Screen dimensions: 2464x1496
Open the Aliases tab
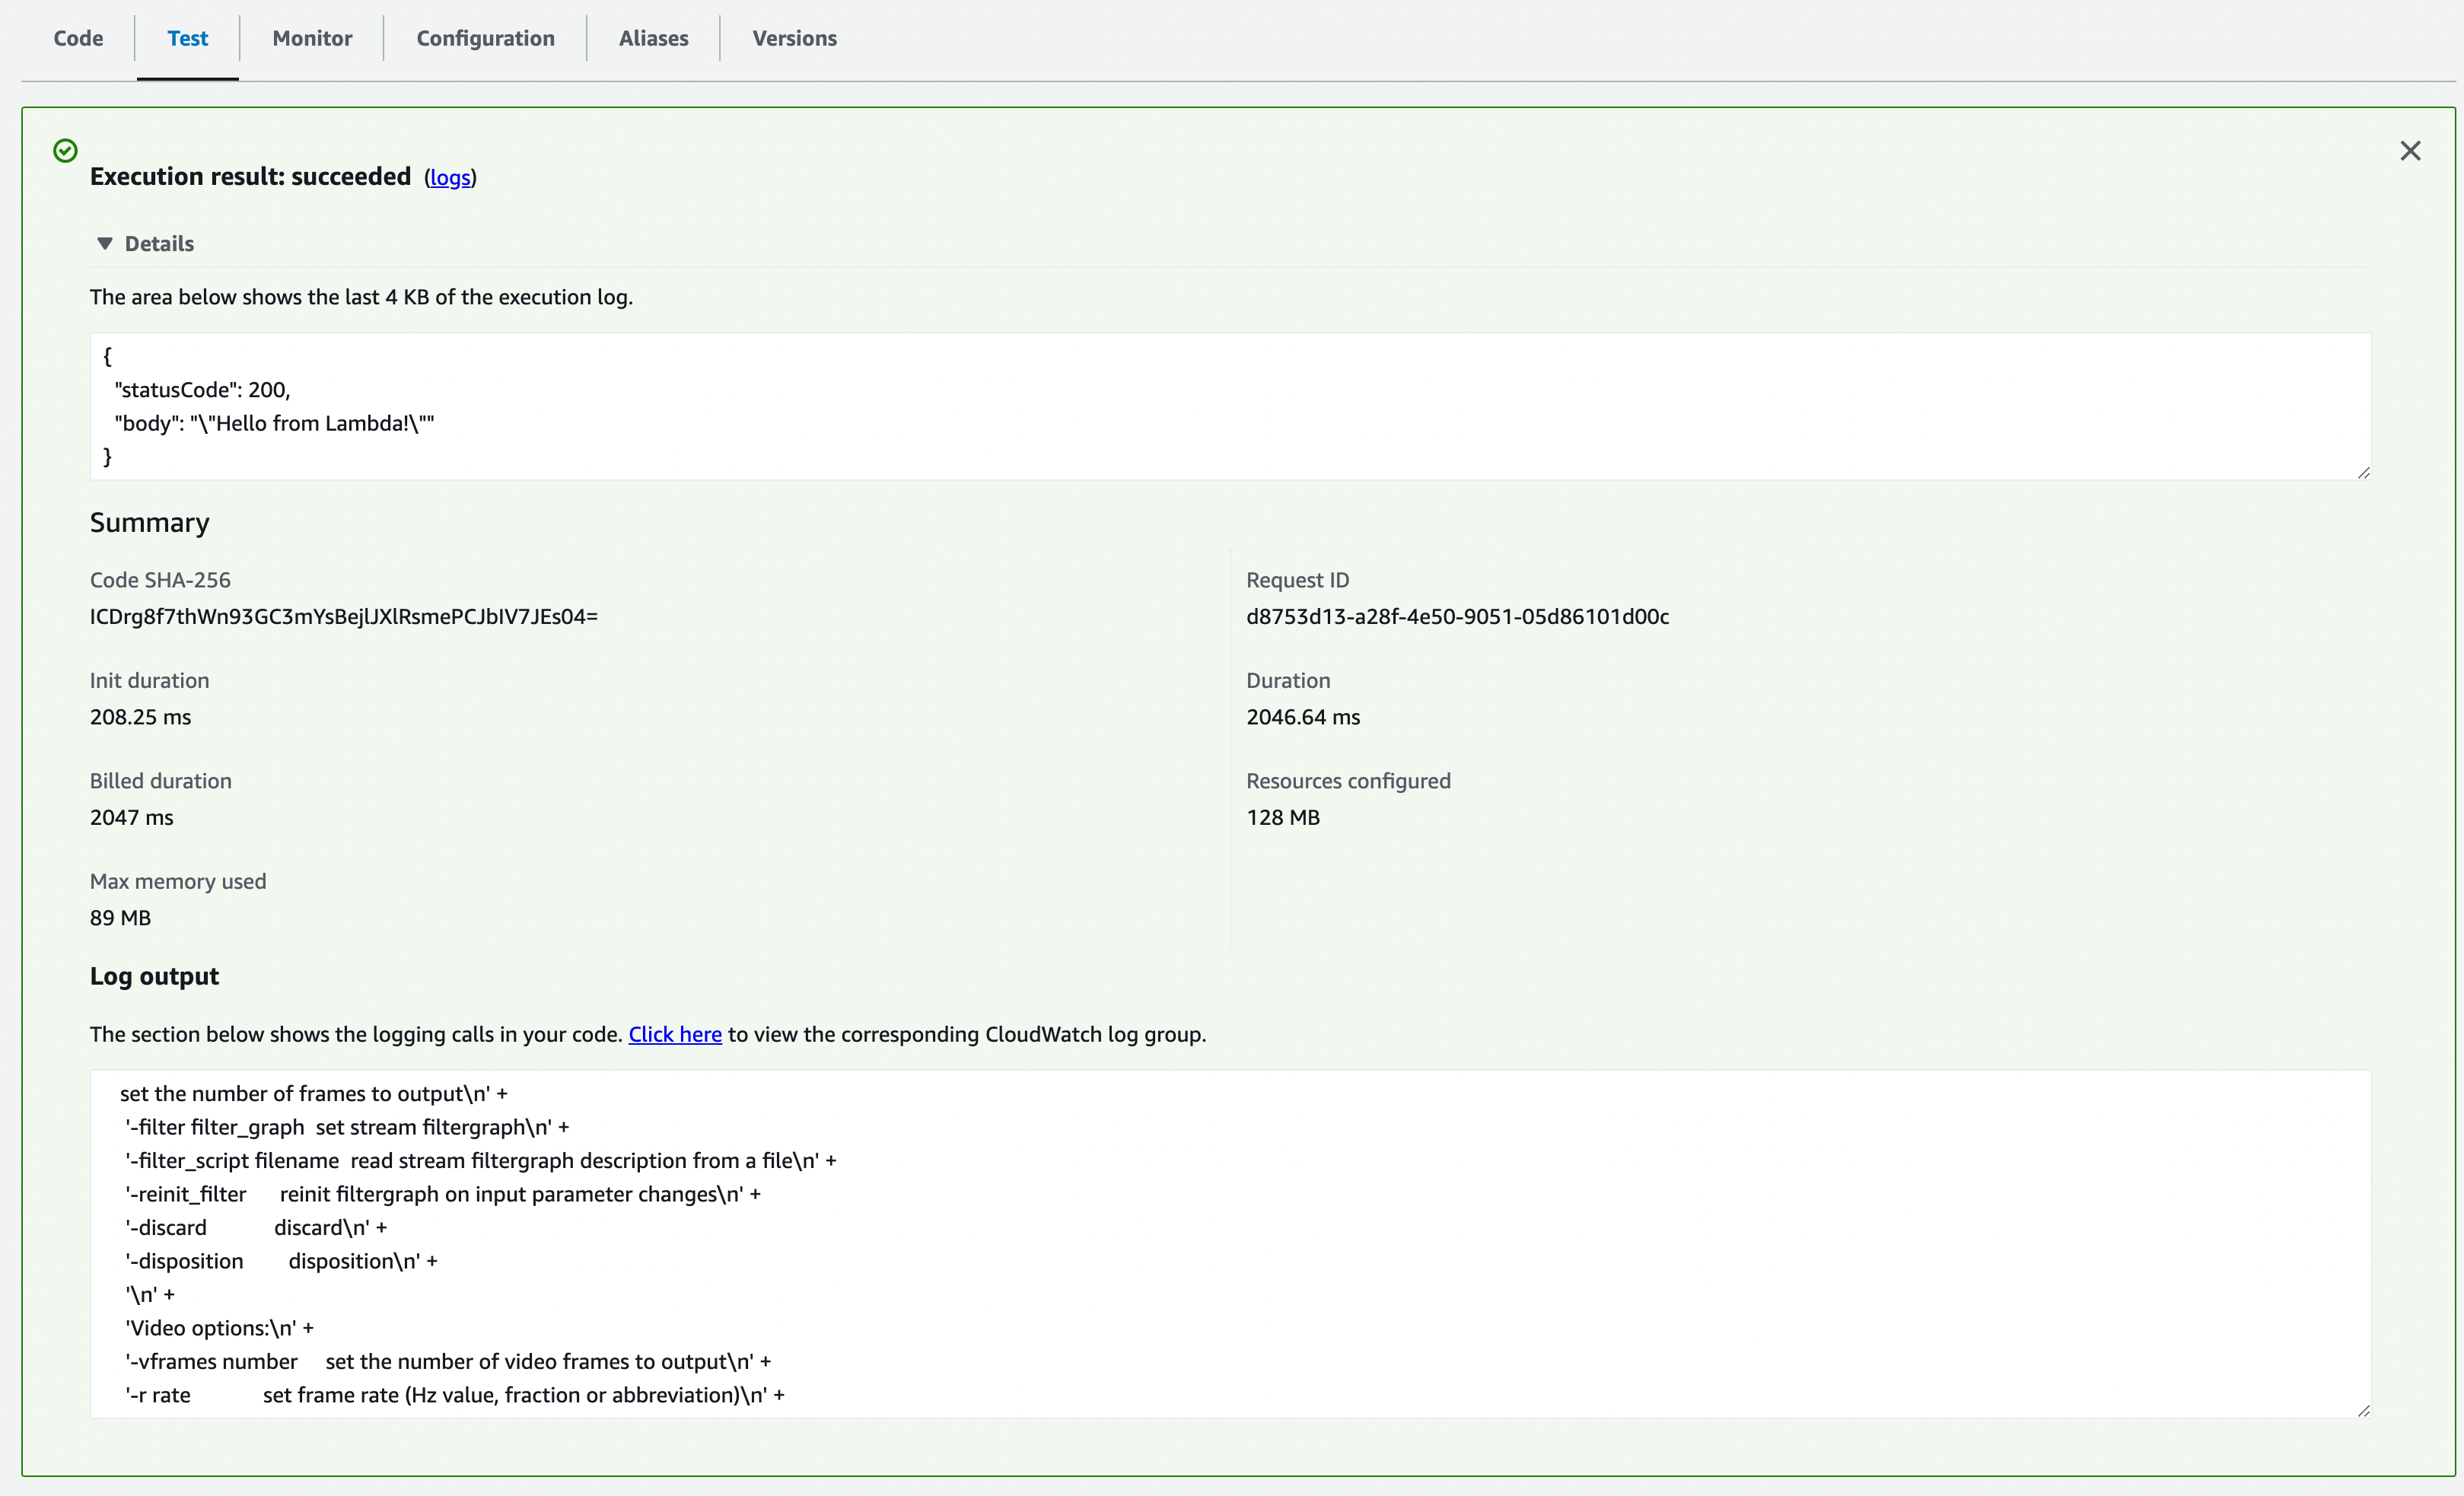pos(653,38)
